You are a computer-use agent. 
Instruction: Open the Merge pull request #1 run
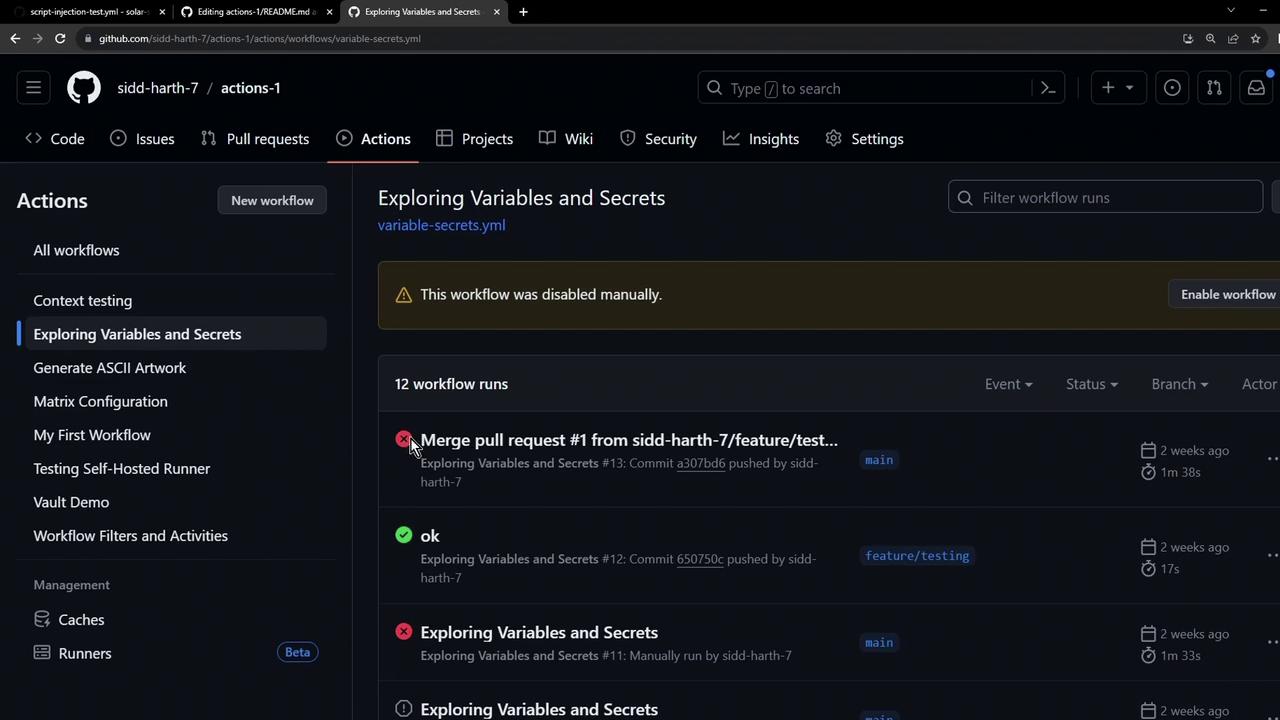point(629,440)
